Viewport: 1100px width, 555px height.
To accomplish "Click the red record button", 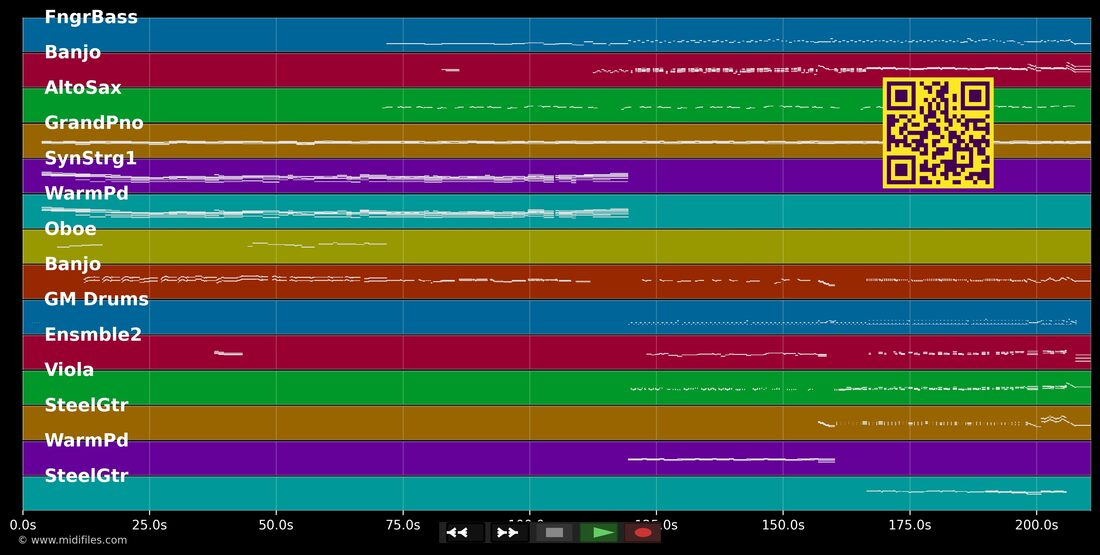I will pos(643,533).
